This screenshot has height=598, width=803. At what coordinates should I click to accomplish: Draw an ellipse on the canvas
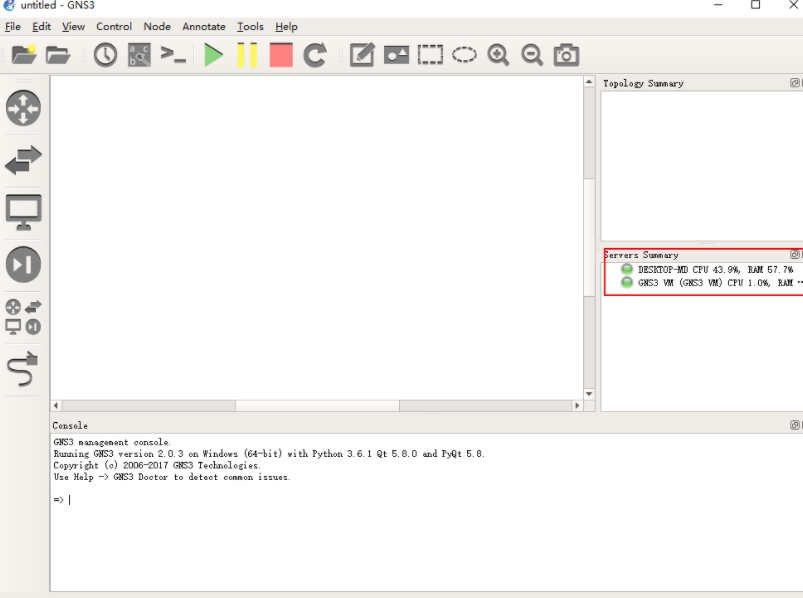tap(463, 55)
